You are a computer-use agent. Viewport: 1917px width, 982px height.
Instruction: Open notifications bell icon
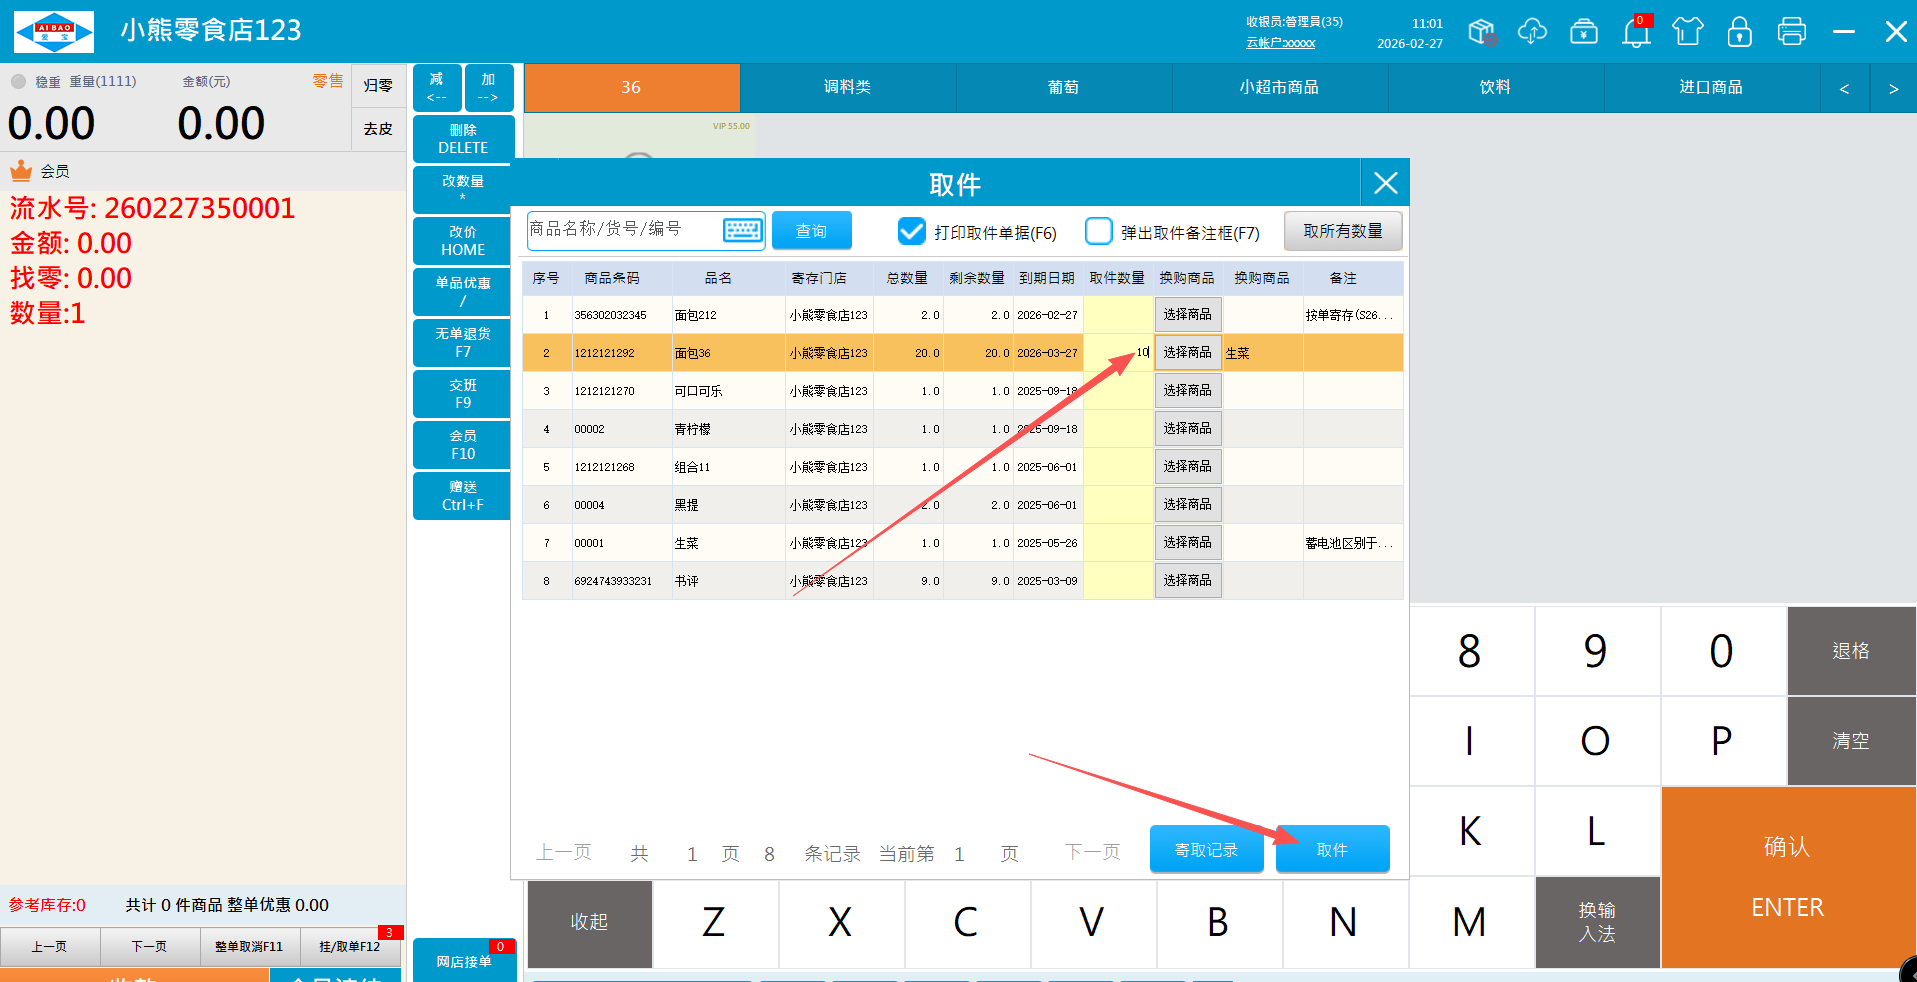(x=1635, y=33)
